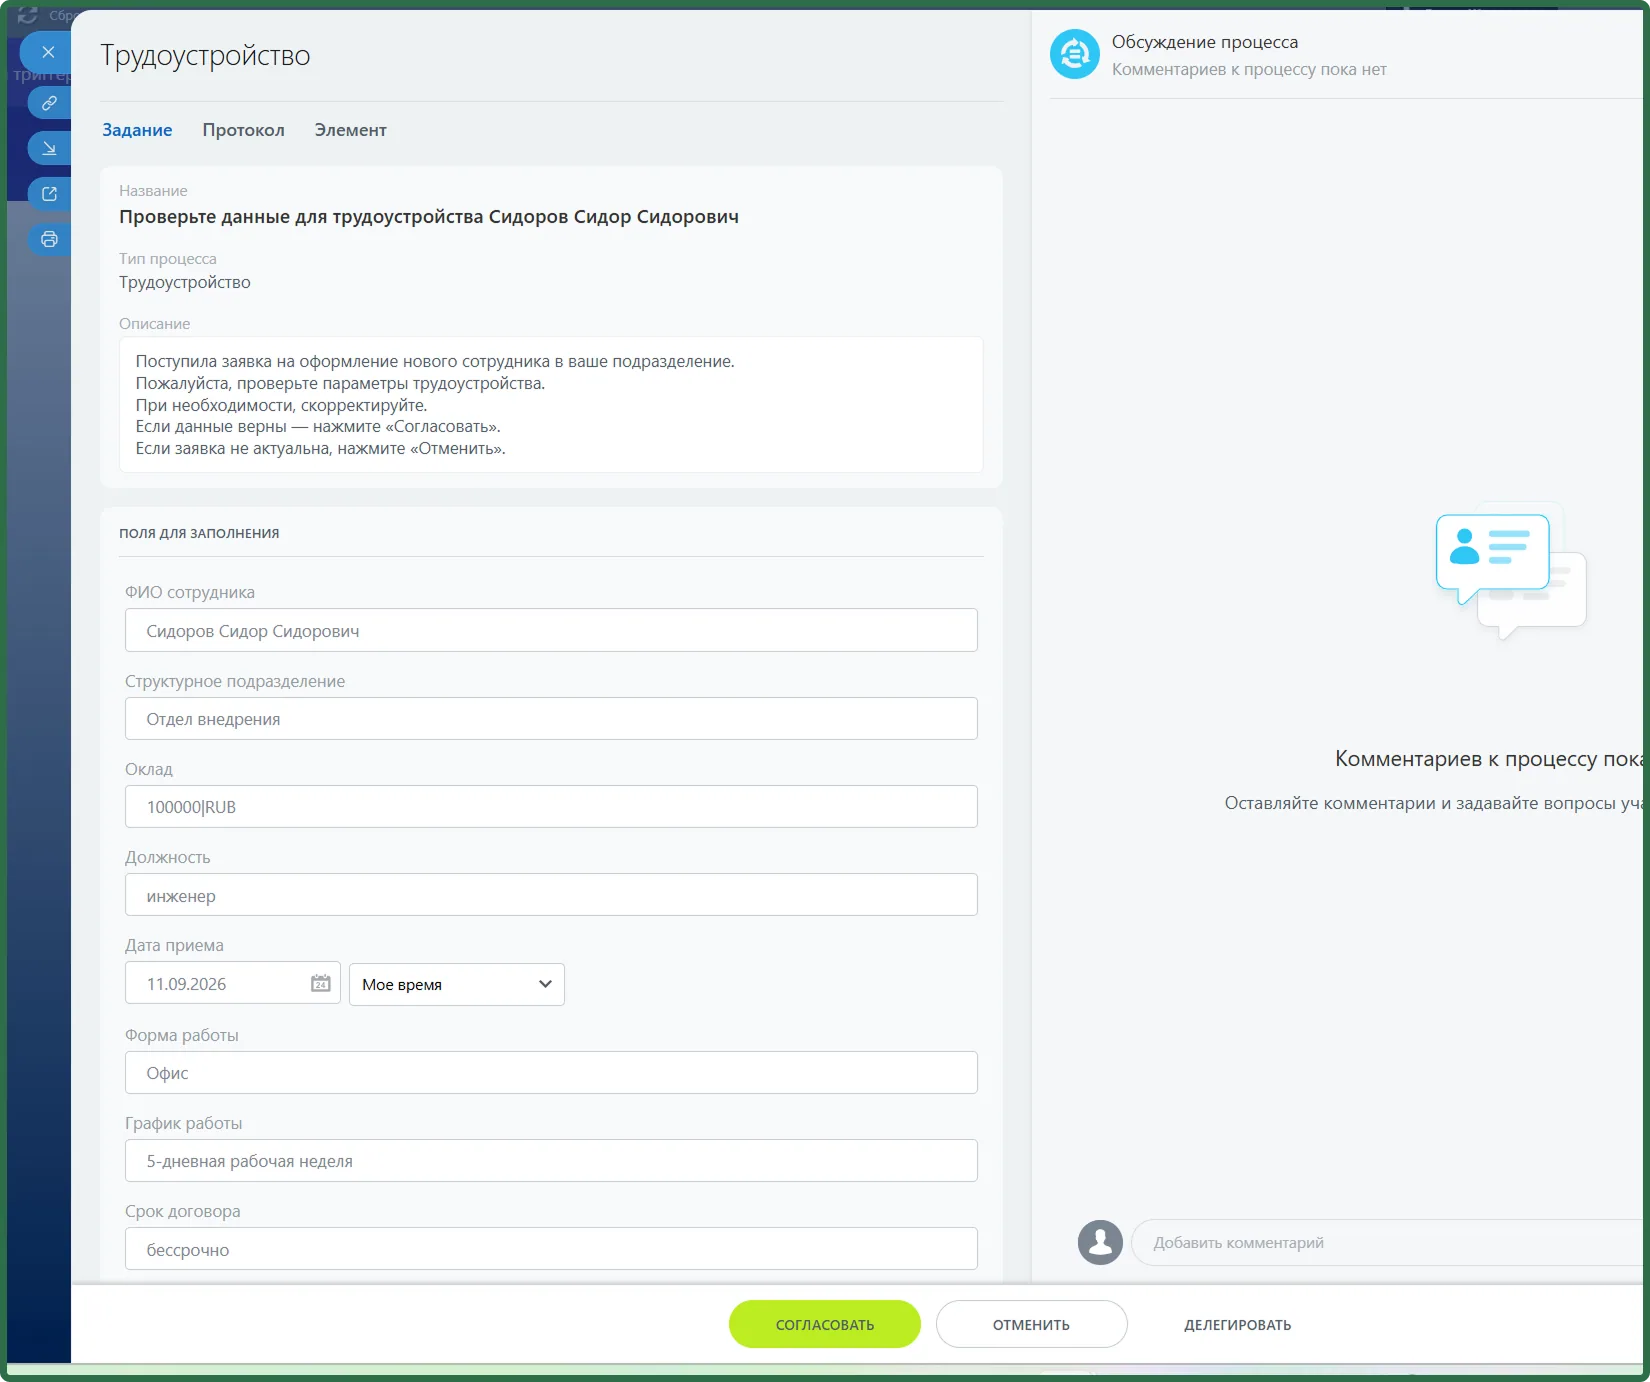Switch to the Задание tab

click(137, 130)
